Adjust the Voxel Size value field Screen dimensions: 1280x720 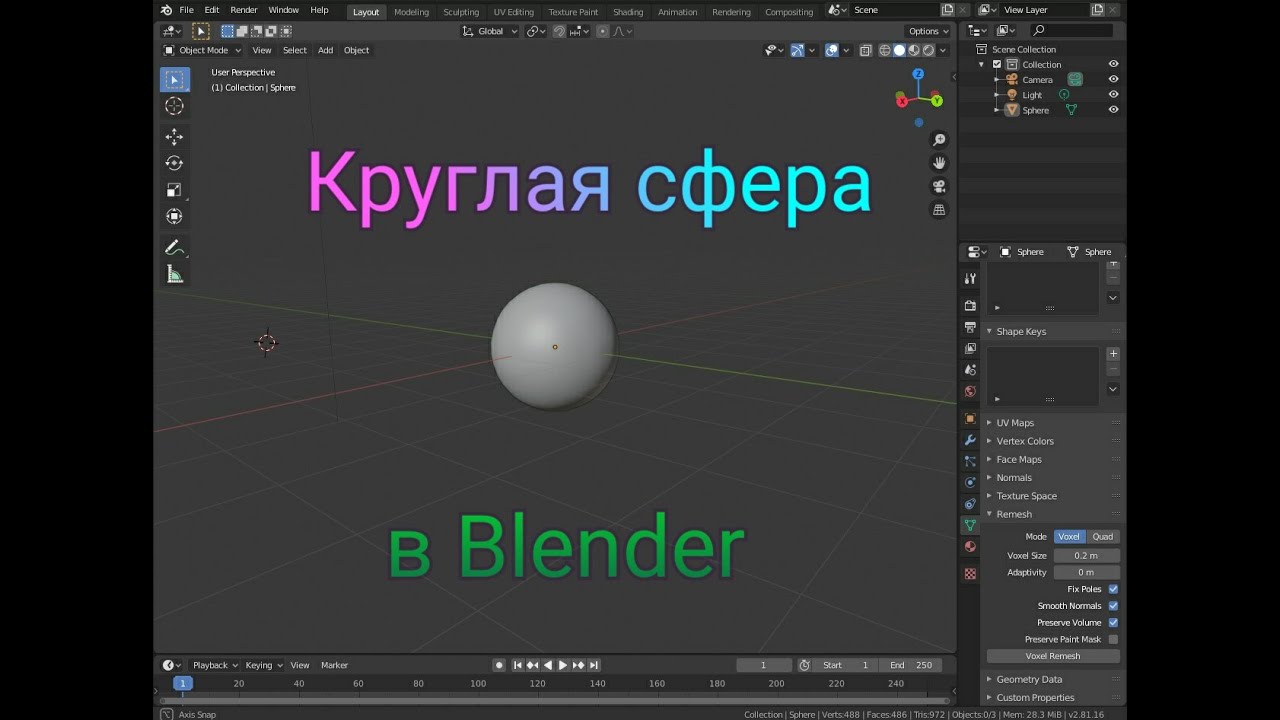coord(1086,555)
